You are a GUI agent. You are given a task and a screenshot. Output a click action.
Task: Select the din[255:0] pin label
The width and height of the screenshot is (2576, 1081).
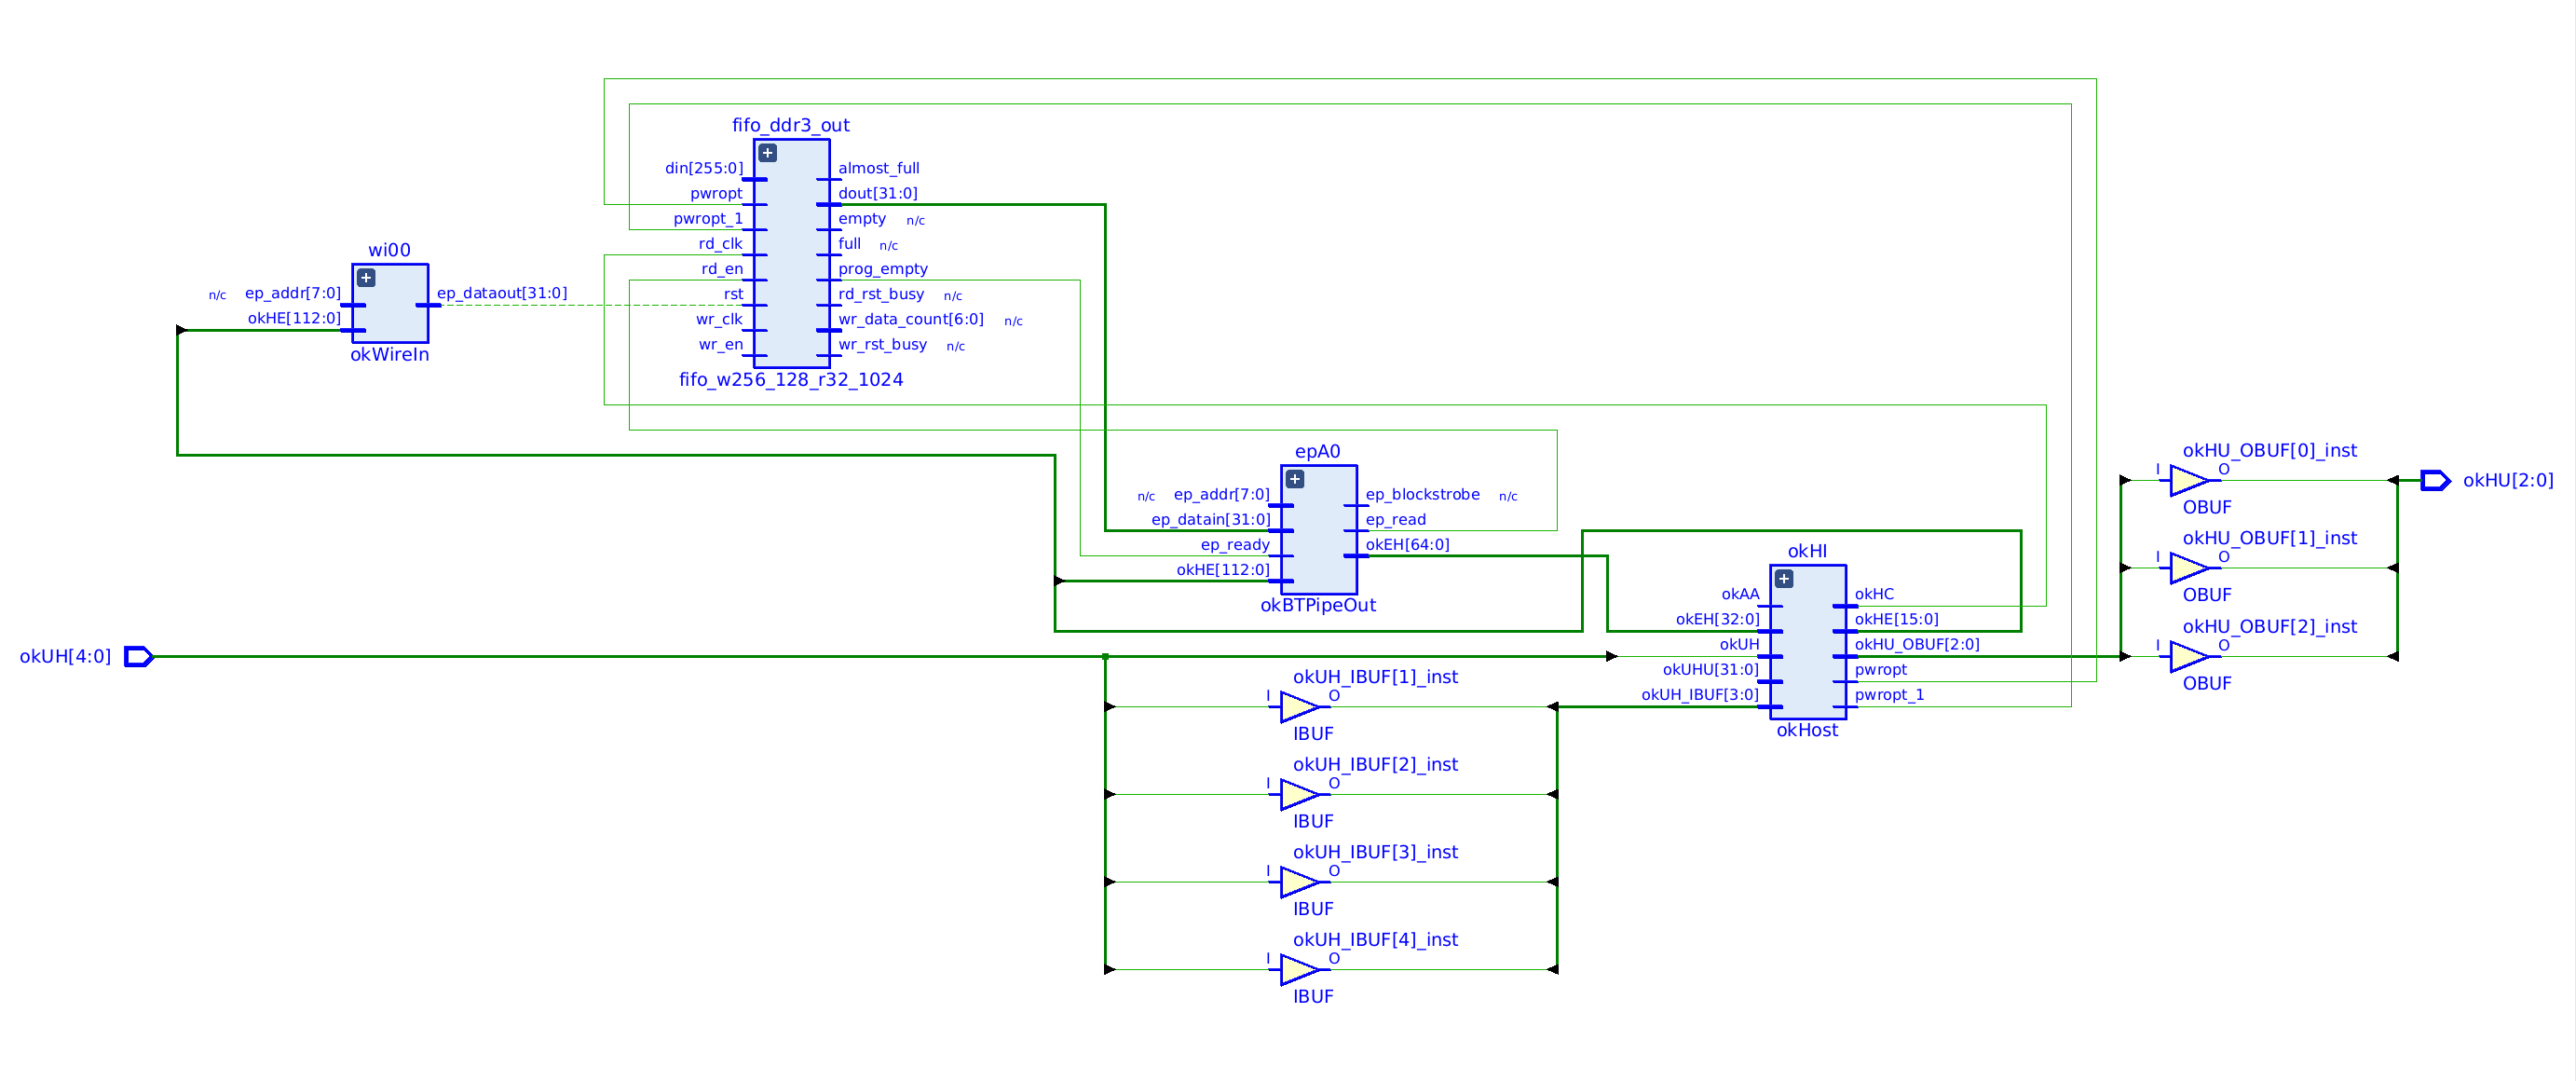(704, 168)
